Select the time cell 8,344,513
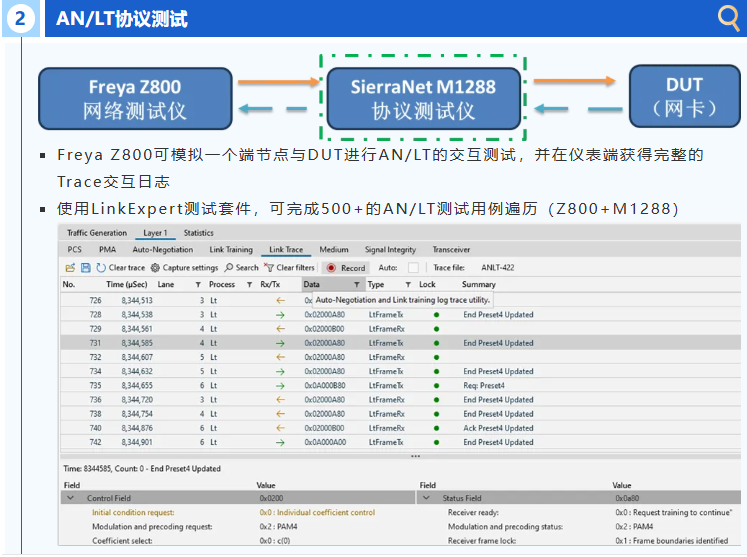 (x=137, y=301)
